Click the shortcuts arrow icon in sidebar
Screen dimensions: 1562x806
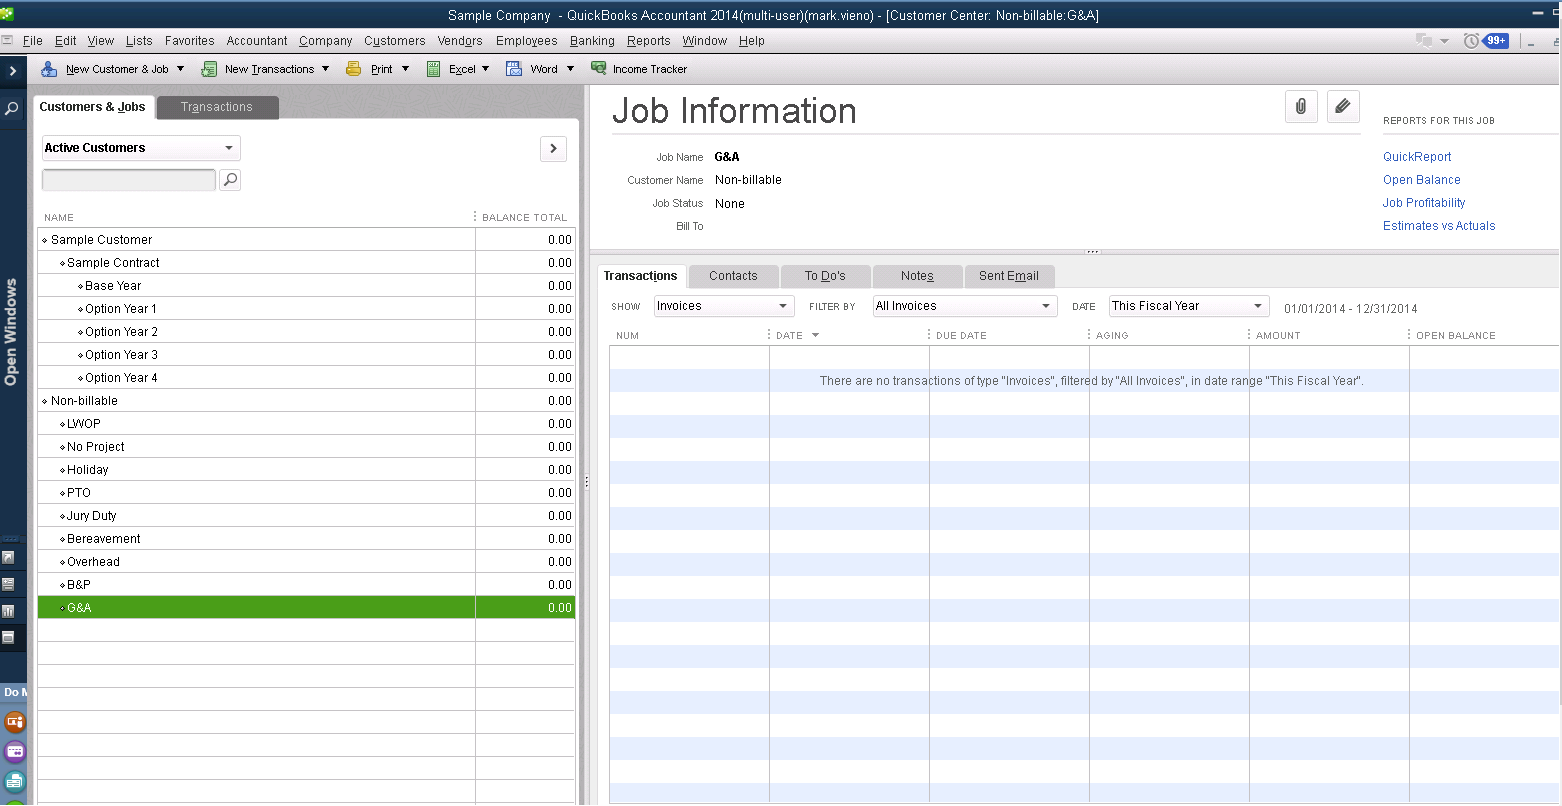8,558
